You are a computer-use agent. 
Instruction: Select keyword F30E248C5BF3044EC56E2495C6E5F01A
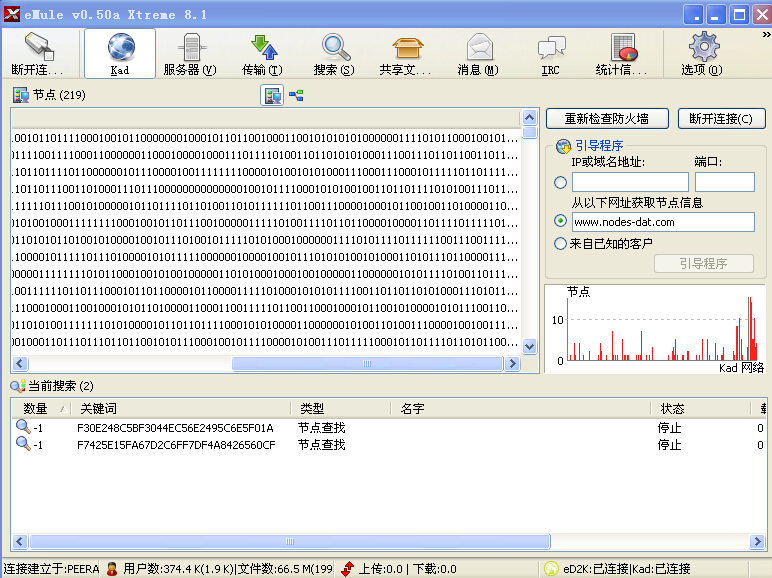pos(175,428)
